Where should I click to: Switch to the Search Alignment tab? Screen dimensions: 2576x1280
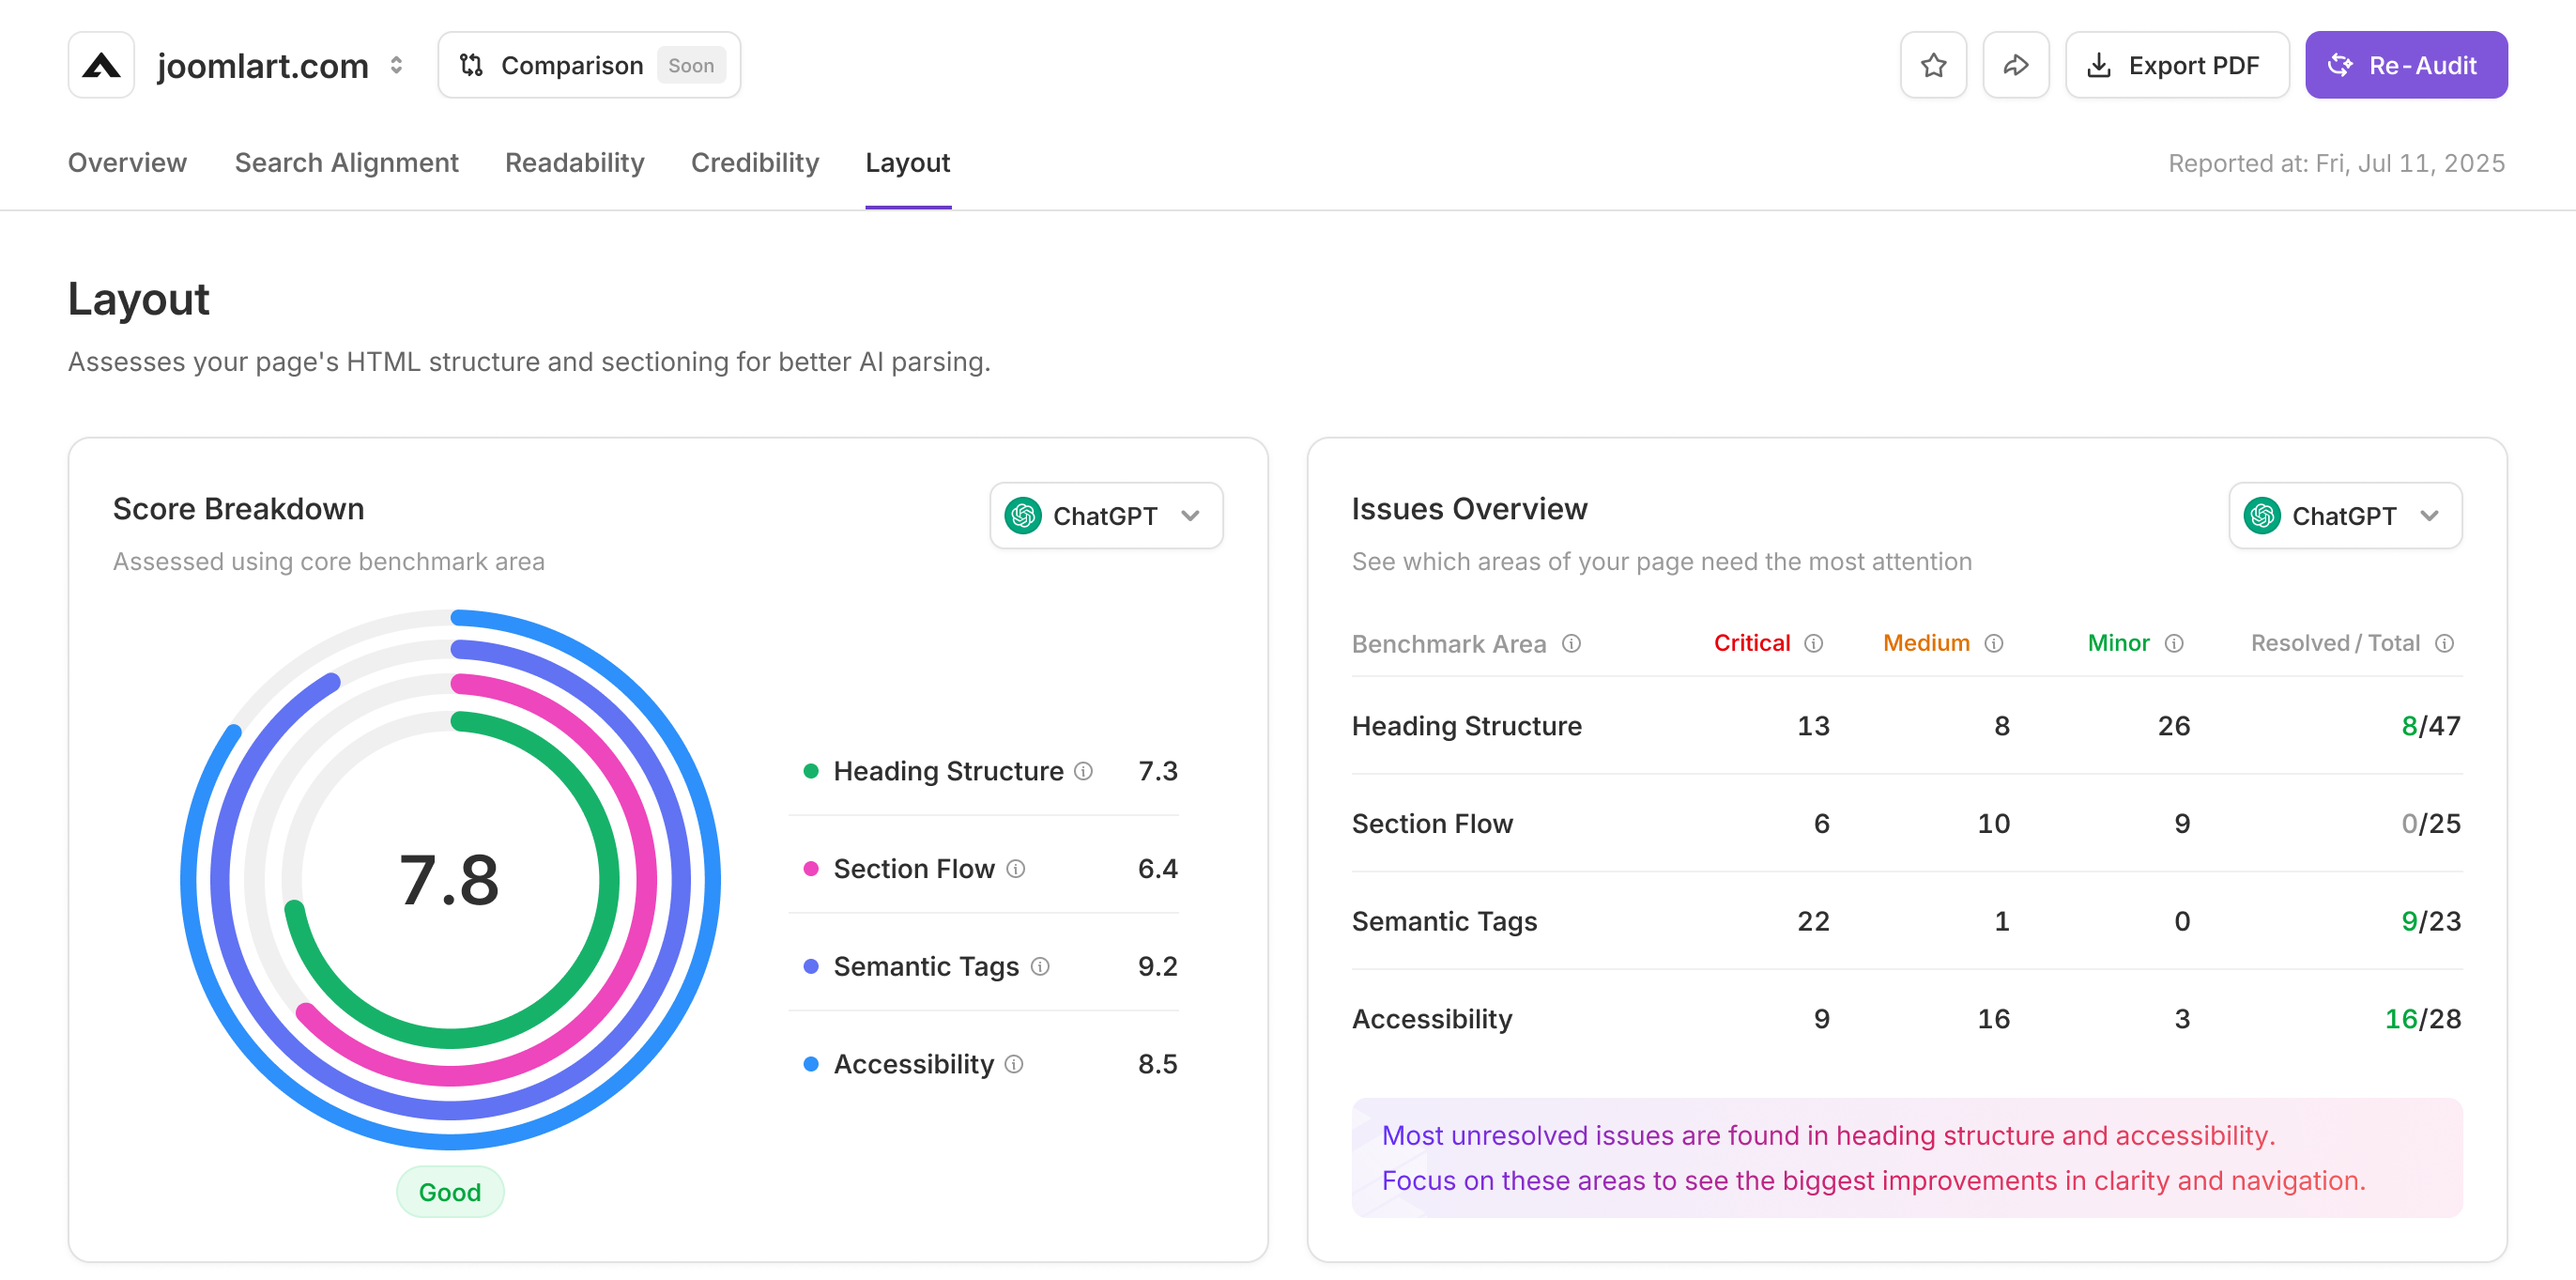point(346,163)
